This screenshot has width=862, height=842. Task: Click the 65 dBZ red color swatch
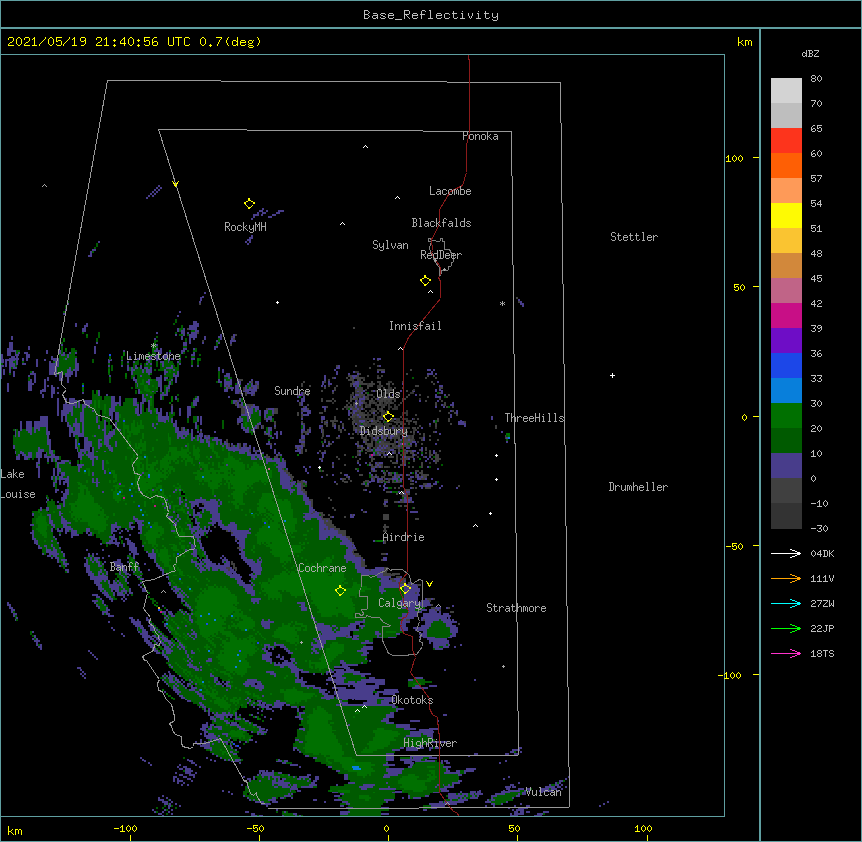[x=786, y=141]
